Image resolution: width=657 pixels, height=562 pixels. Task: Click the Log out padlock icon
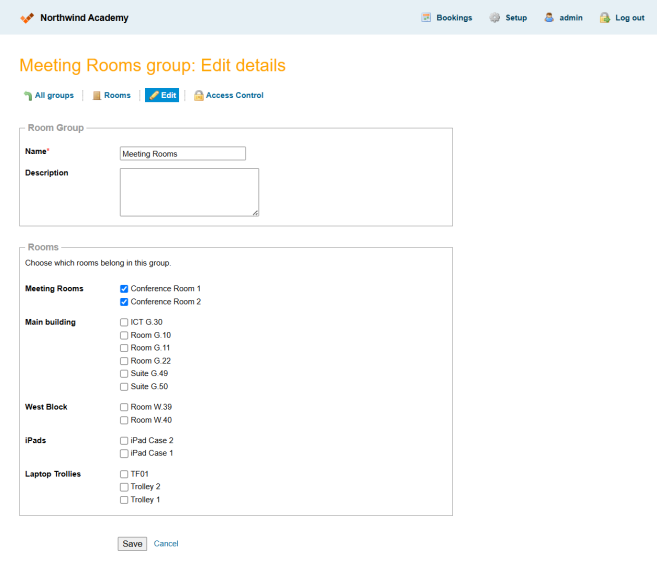[604, 18]
